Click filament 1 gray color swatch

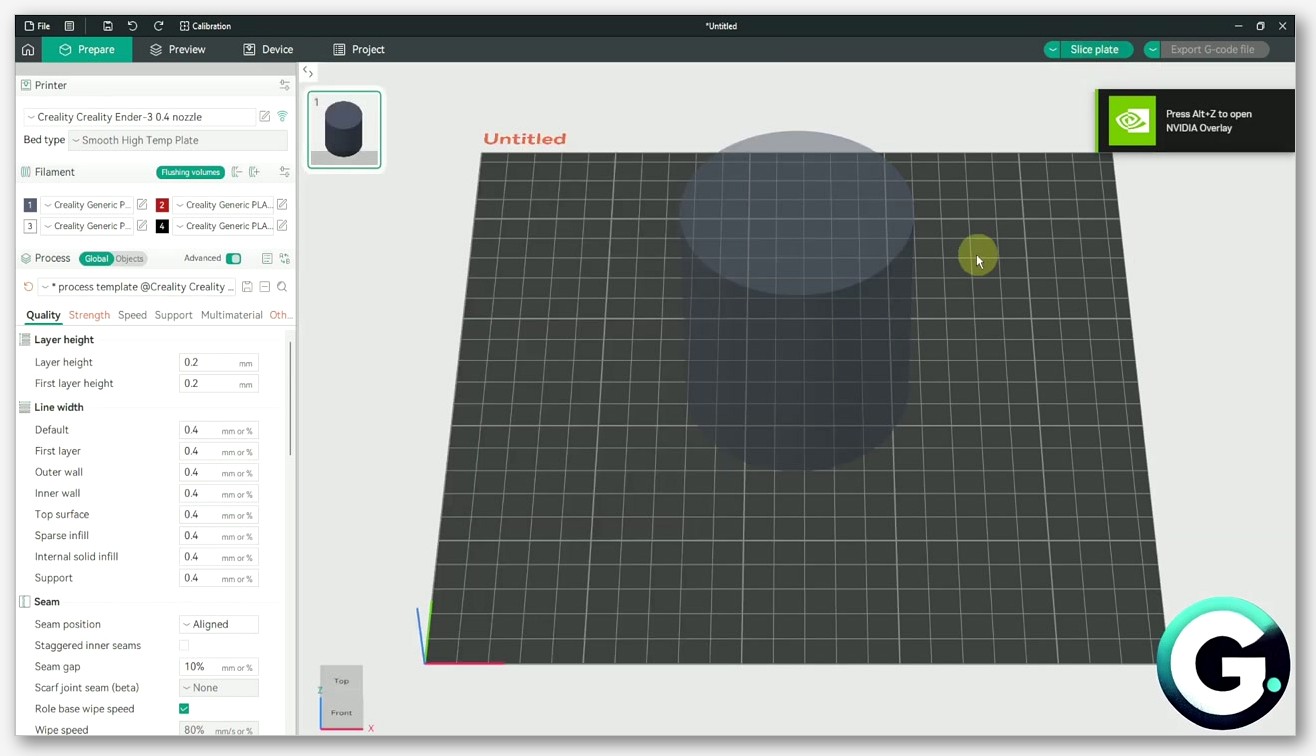click(30, 205)
